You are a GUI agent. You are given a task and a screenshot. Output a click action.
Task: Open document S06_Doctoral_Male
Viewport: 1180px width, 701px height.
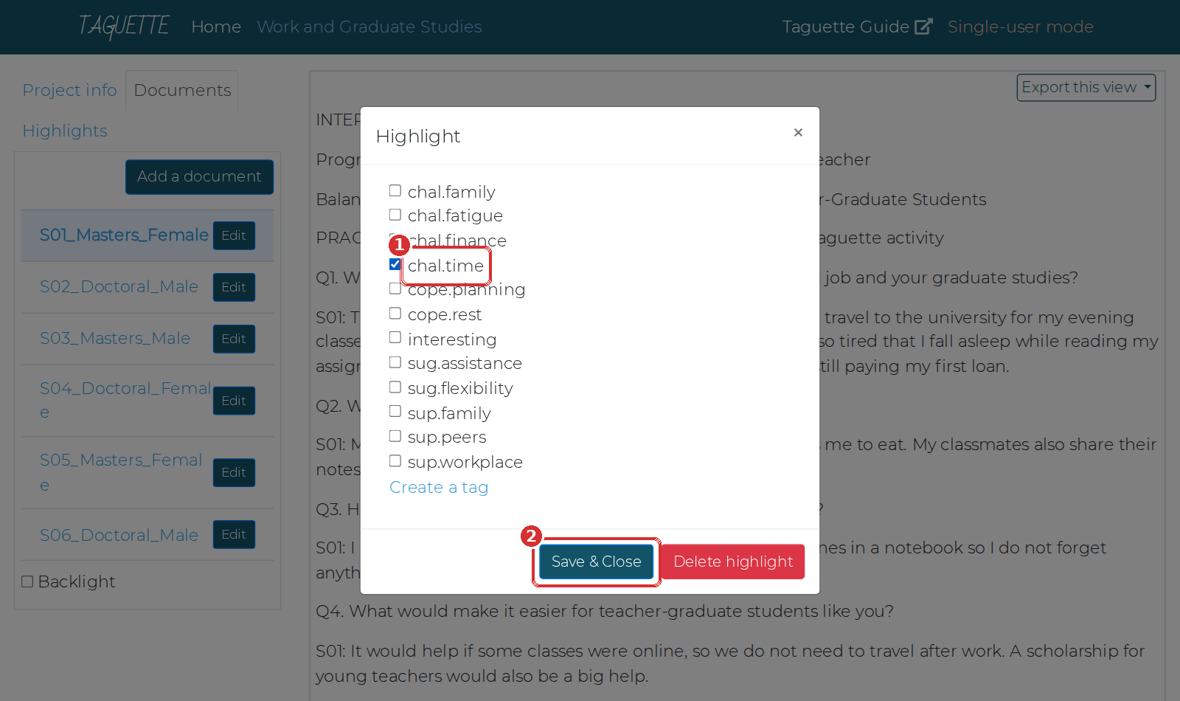point(119,535)
